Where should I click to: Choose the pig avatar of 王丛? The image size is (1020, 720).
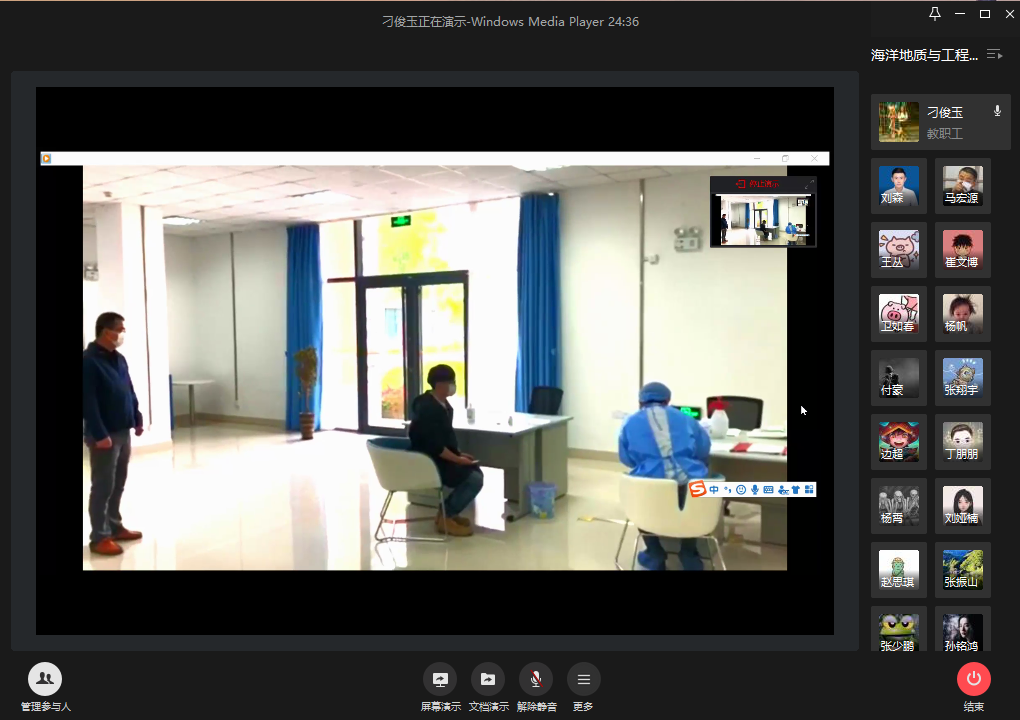(x=898, y=250)
